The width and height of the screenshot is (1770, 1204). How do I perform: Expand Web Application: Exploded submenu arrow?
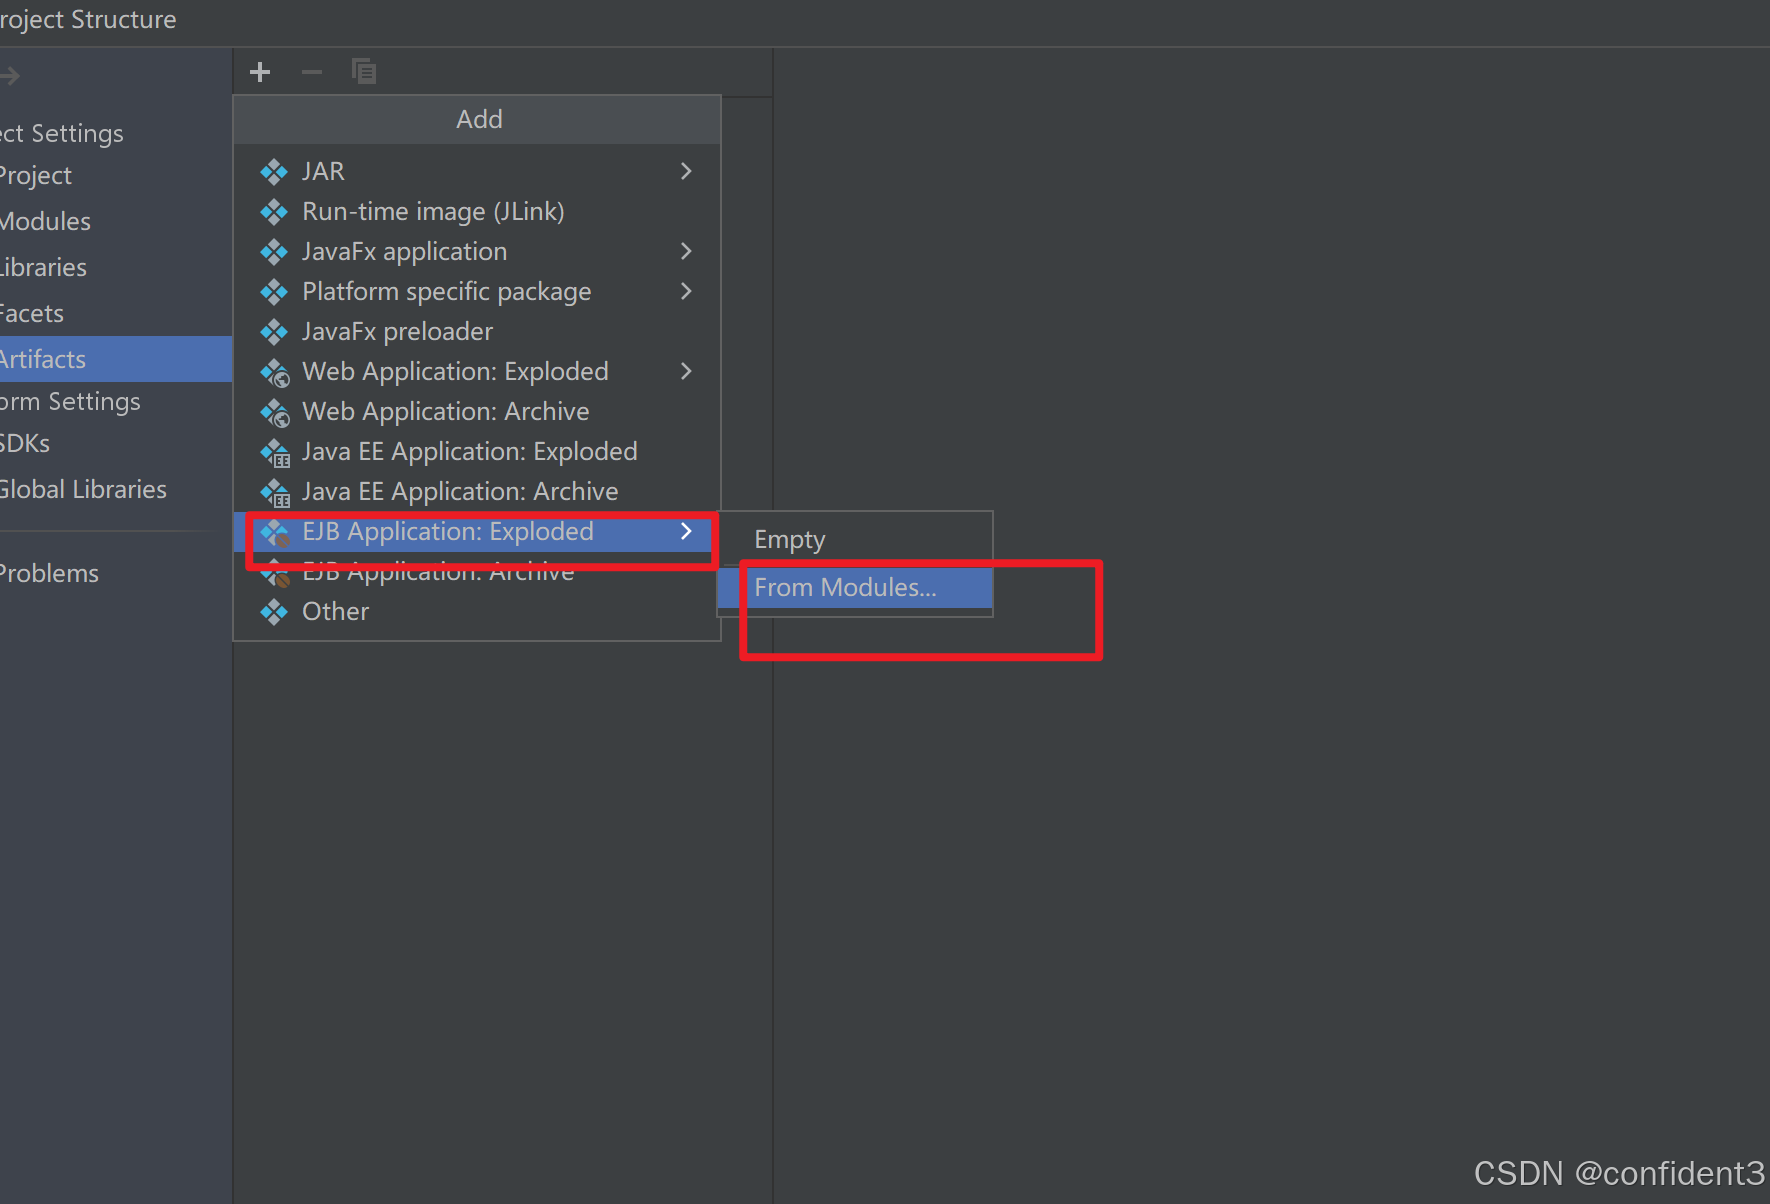(x=686, y=371)
